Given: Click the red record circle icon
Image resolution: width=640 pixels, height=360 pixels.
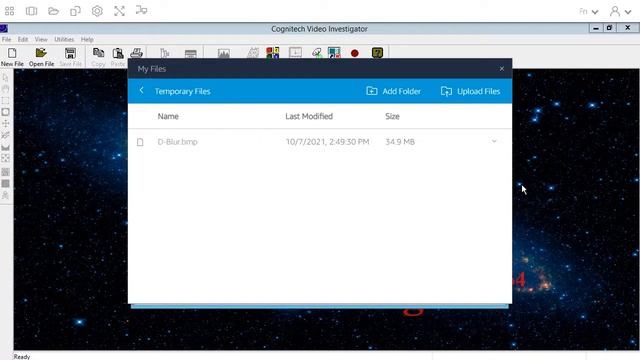Looking at the screenshot, I should (x=355, y=53).
